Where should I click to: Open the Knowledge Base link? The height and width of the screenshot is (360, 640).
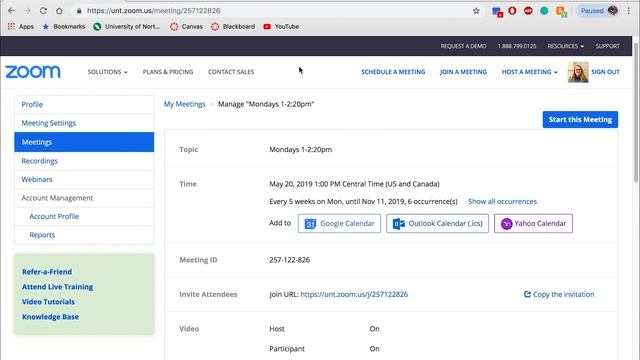(x=50, y=317)
